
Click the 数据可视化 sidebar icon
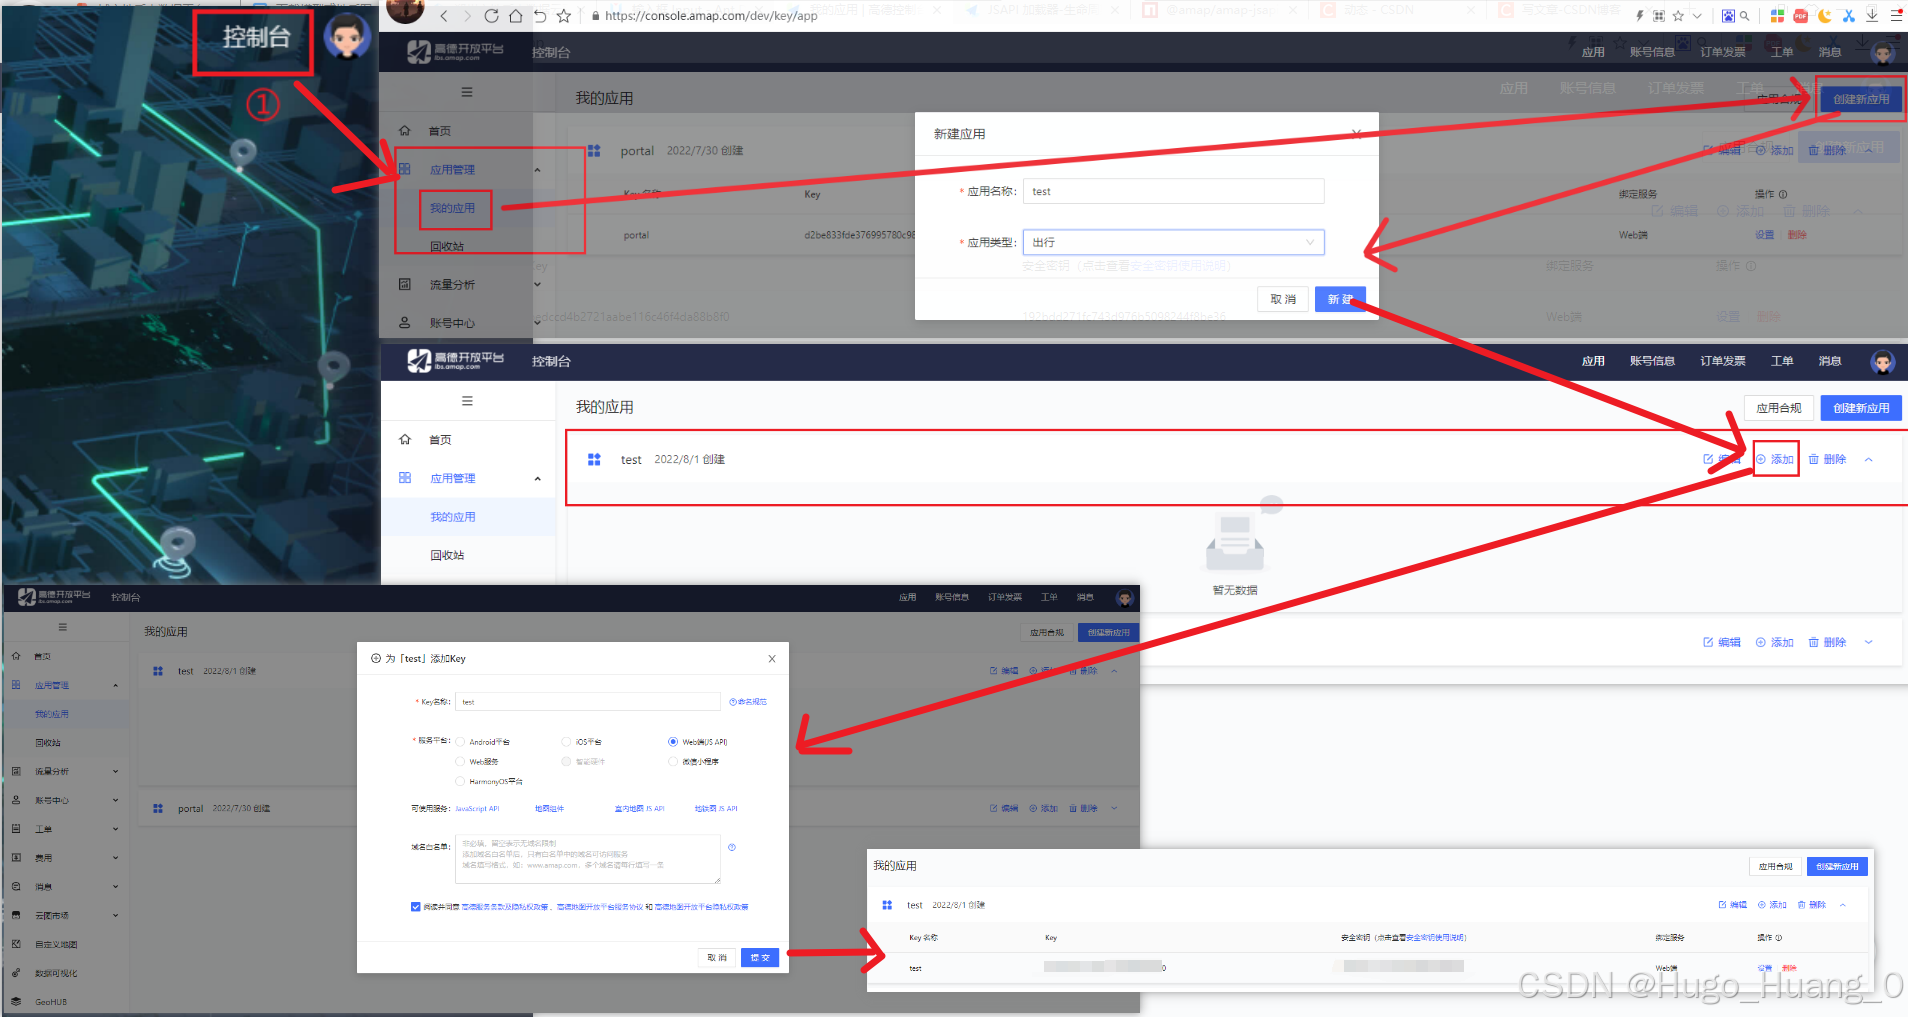tap(16, 973)
